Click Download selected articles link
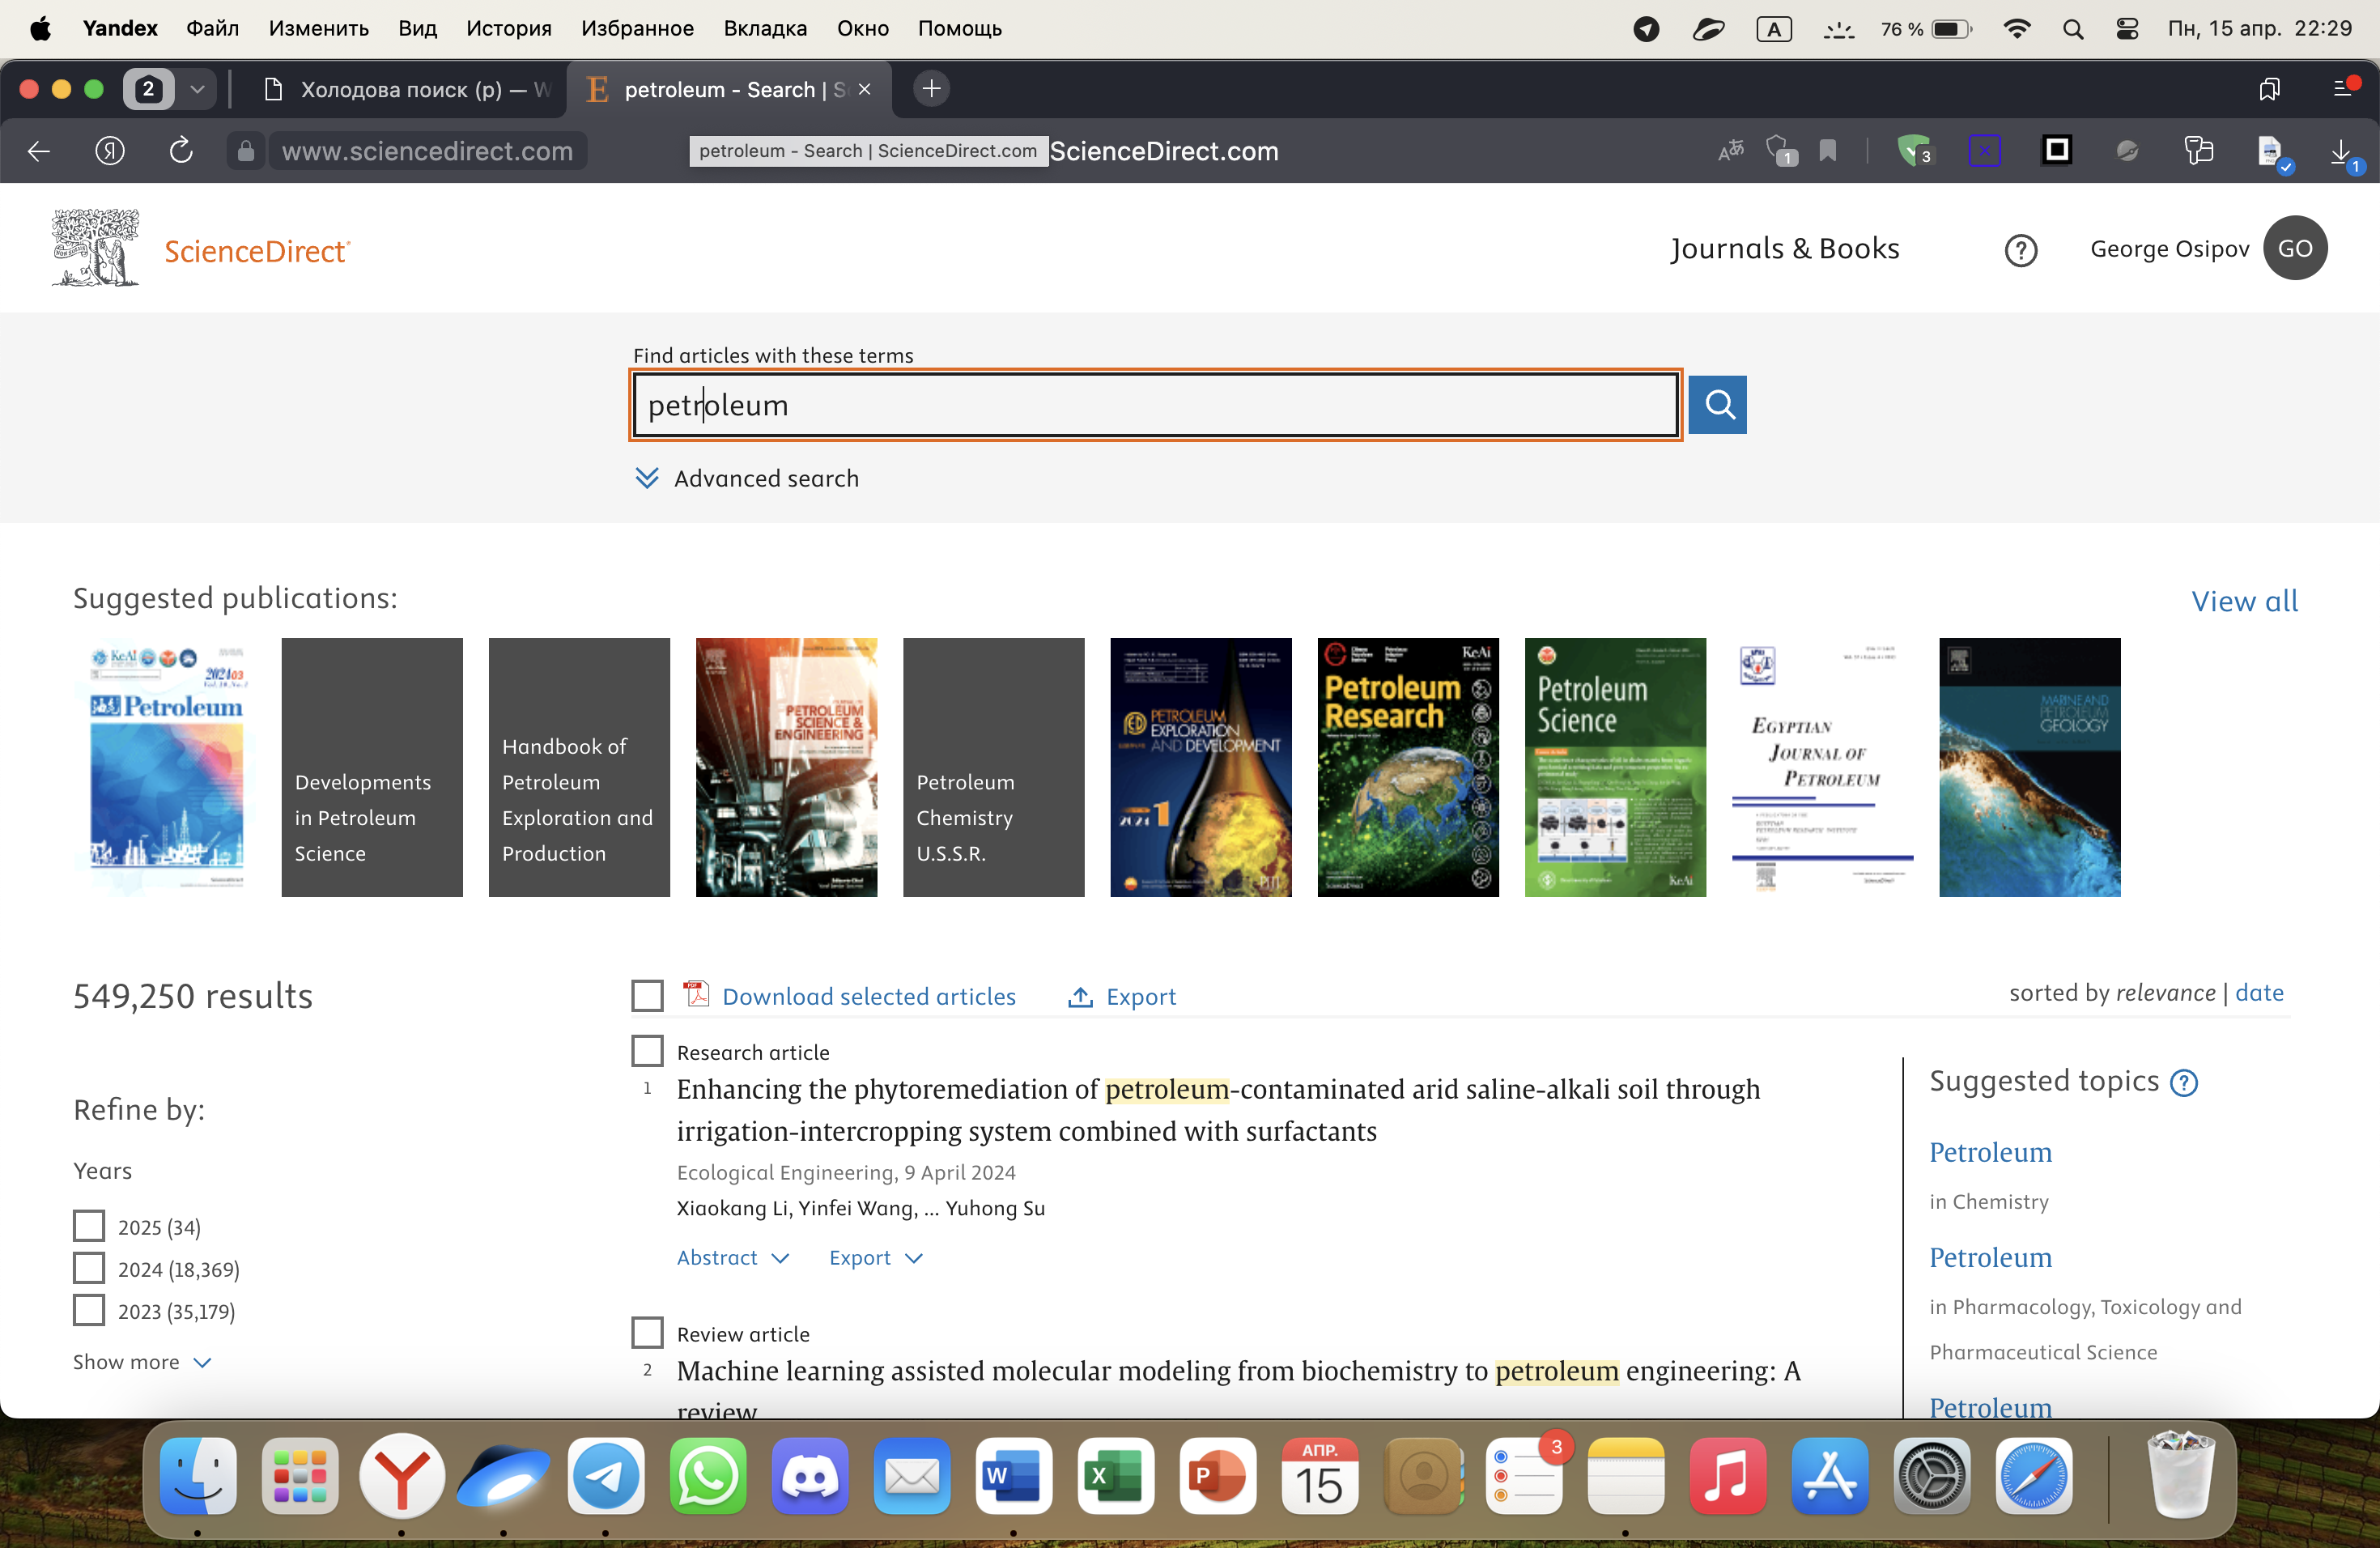Viewport: 2380px width, 1548px height. coord(869,996)
